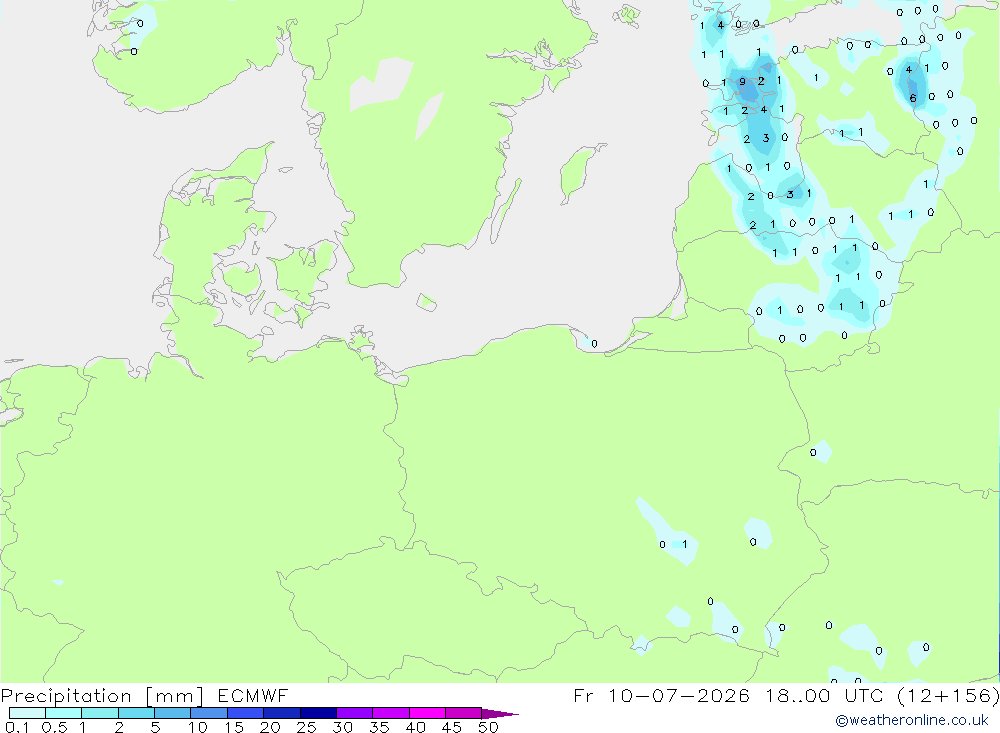1000x733 pixels.
Task: Choose the 25–30 mm legend color box
Action: click(x=318, y=713)
